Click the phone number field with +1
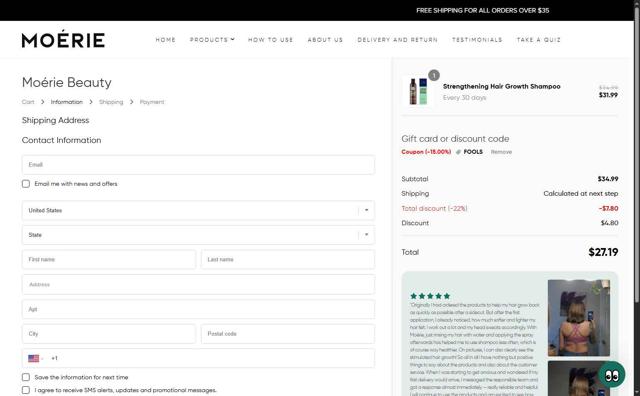 (198, 358)
